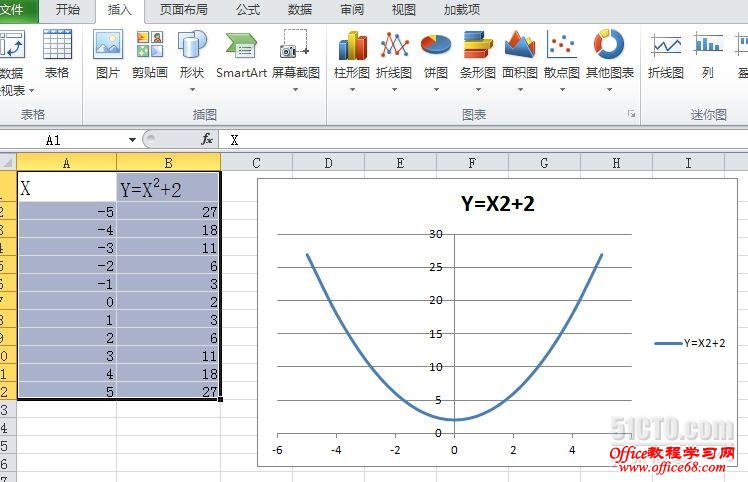Insert a Column chart

[x=352, y=60]
